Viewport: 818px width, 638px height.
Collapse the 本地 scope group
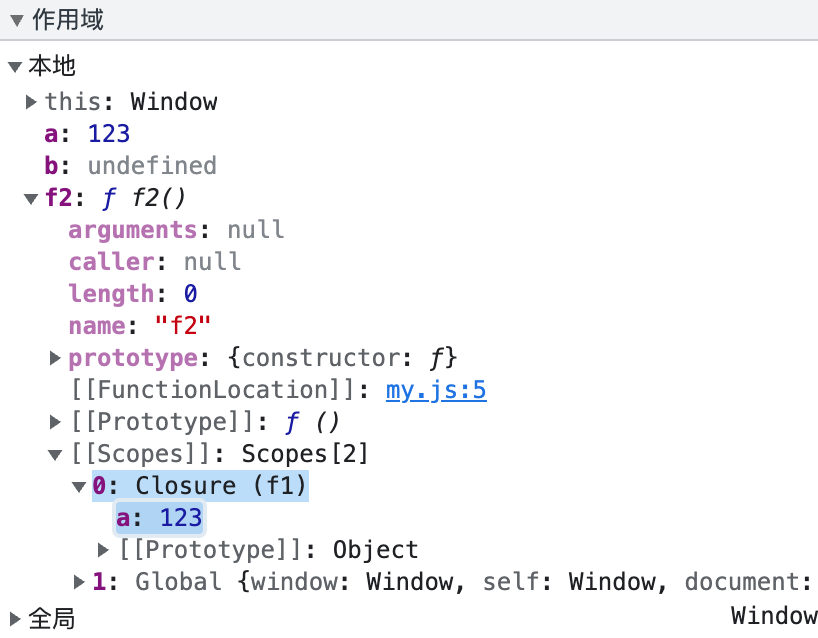14,67
